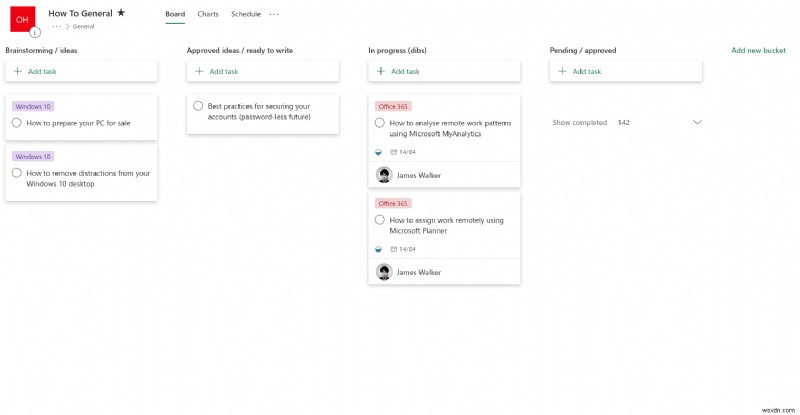Image resolution: width=800 pixels, height=415 pixels.
Task: Click Office 365 label on Planner card
Action: click(393, 203)
